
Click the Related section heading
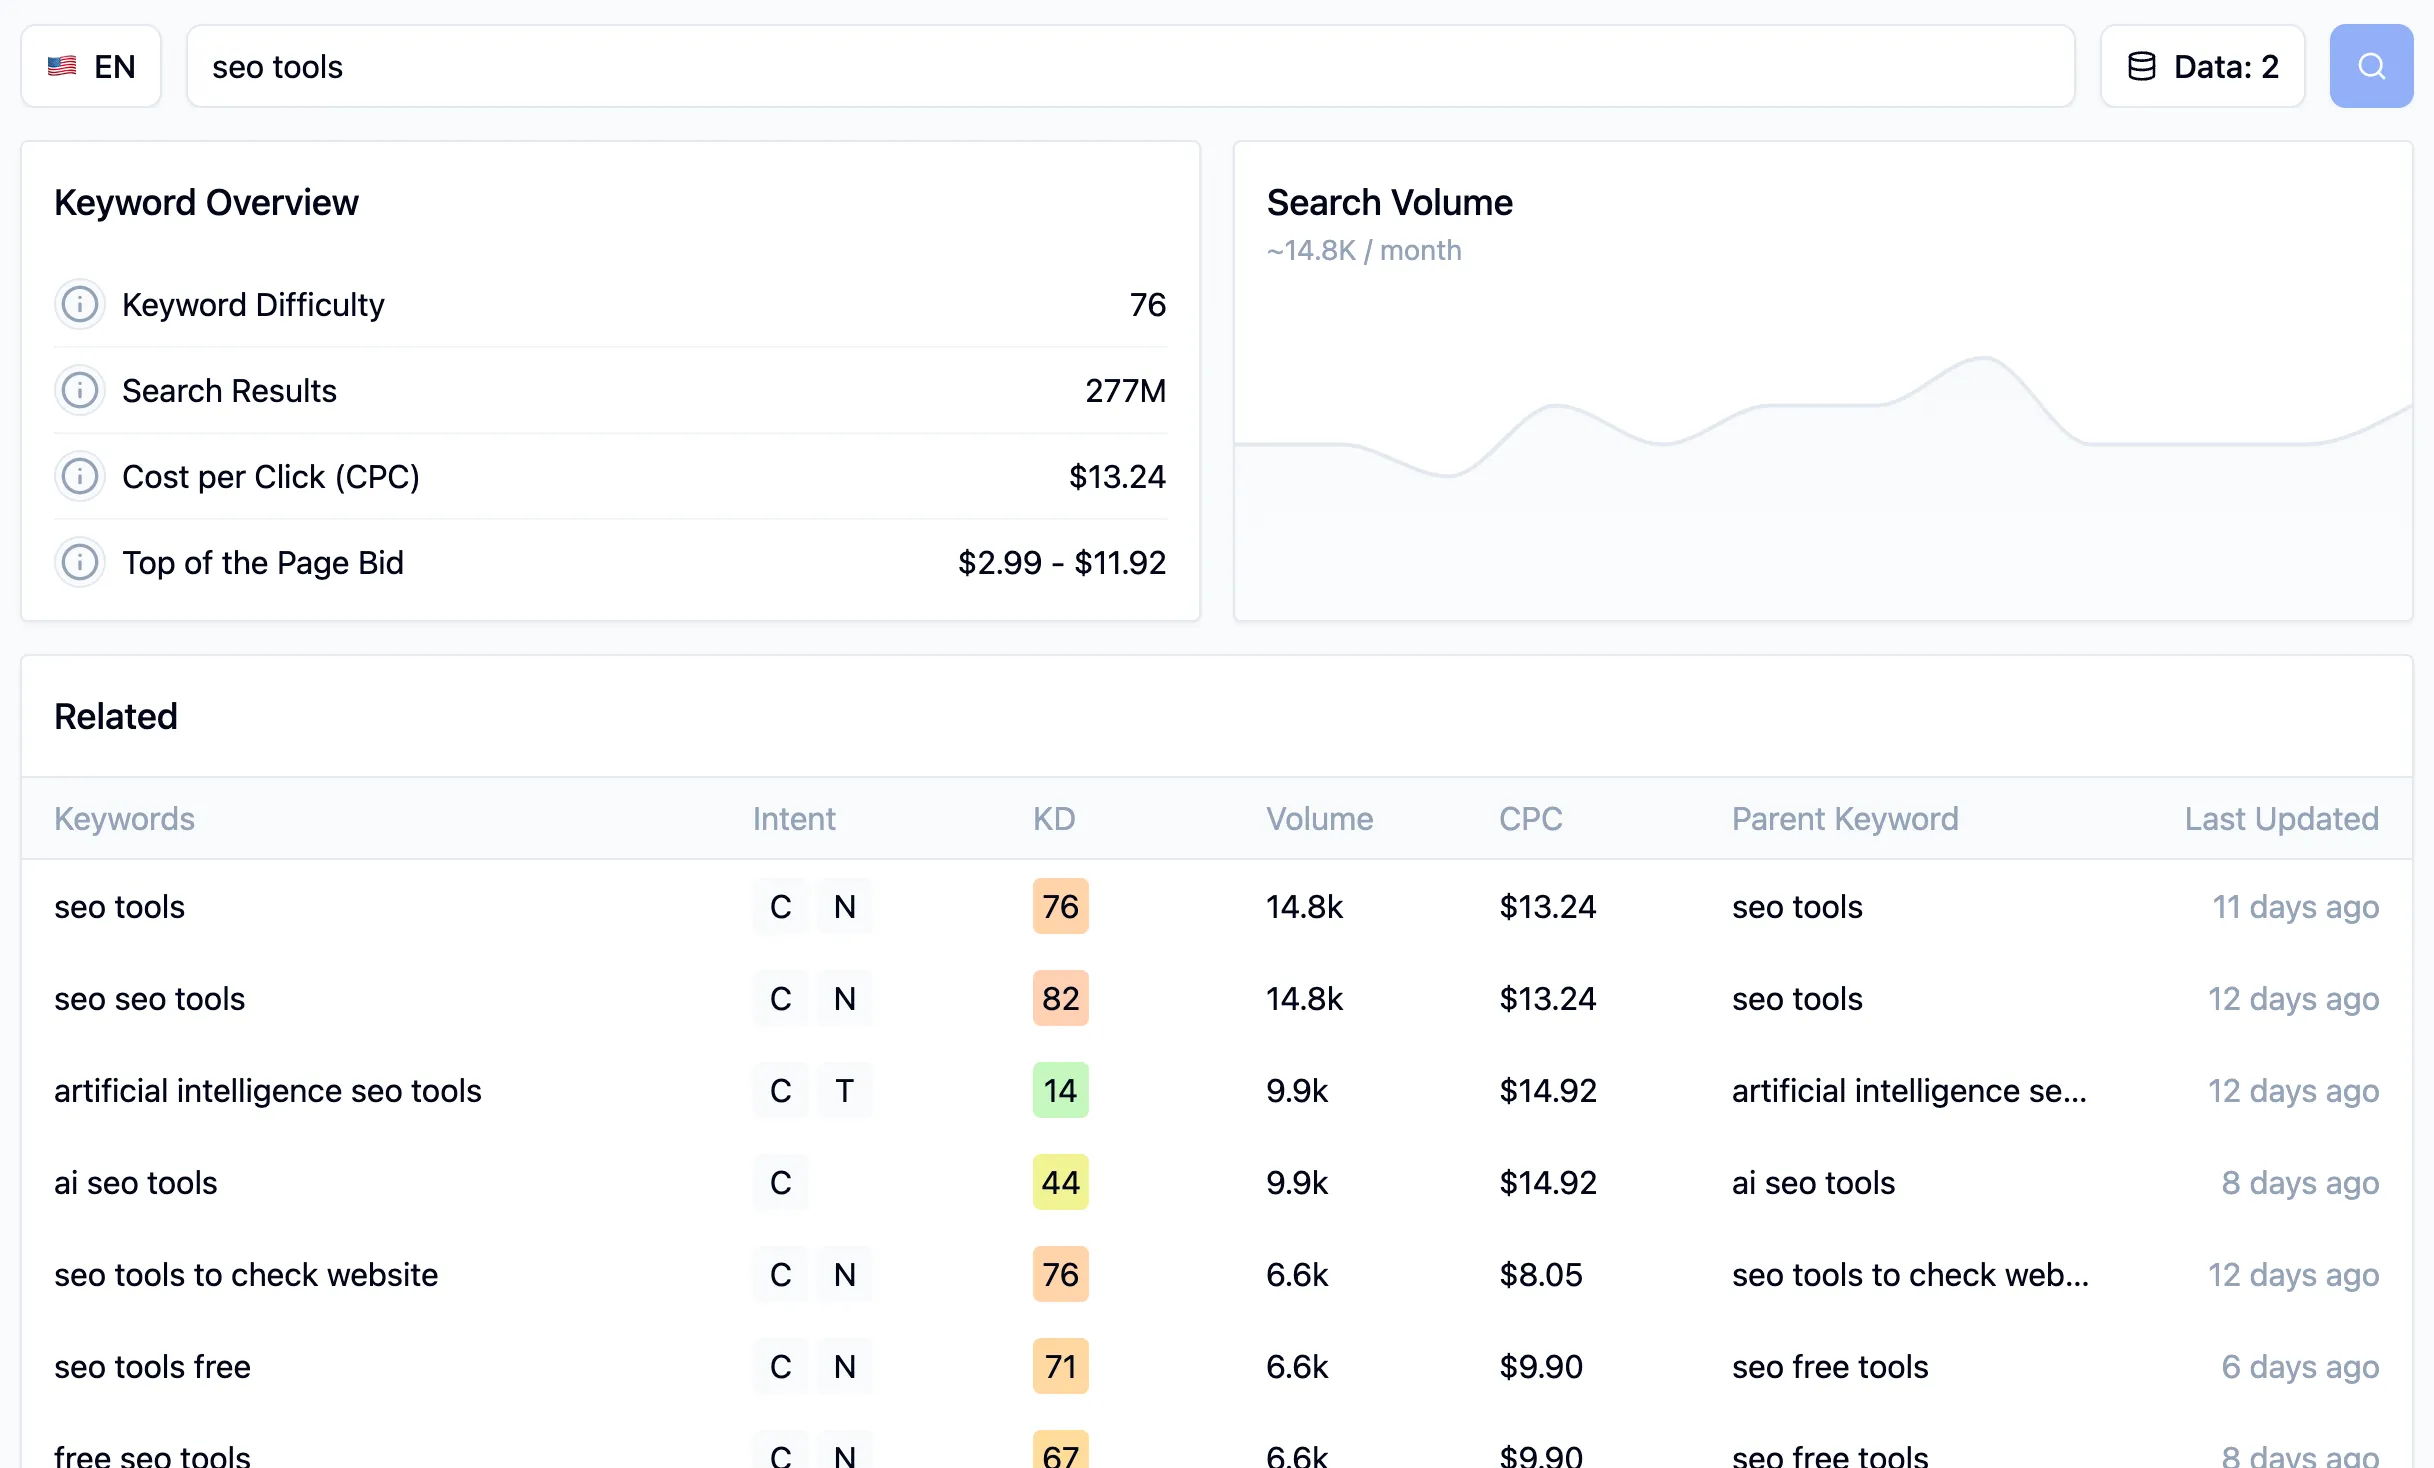[x=116, y=716]
